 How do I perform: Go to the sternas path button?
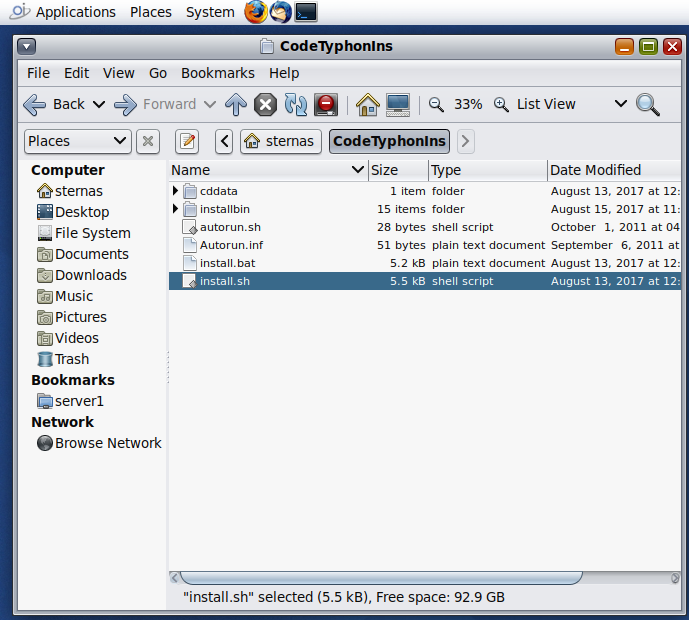(281, 141)
